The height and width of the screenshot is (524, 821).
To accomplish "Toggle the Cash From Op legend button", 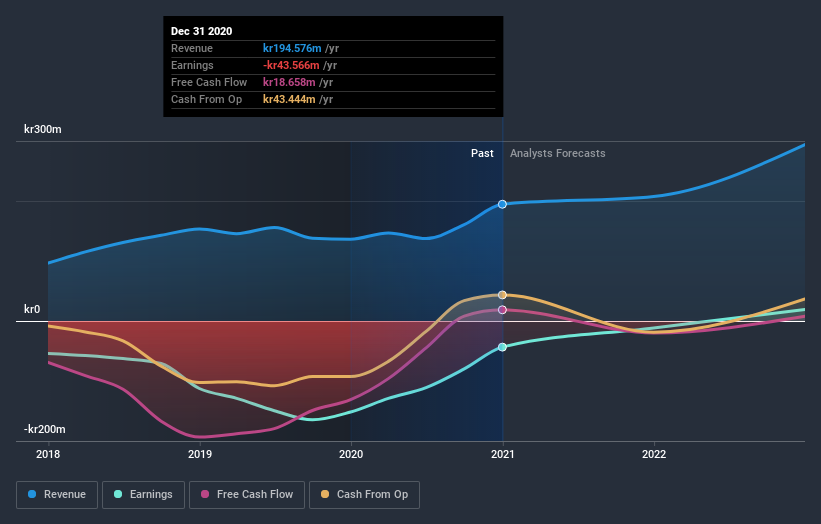I will tap(364, 495).
